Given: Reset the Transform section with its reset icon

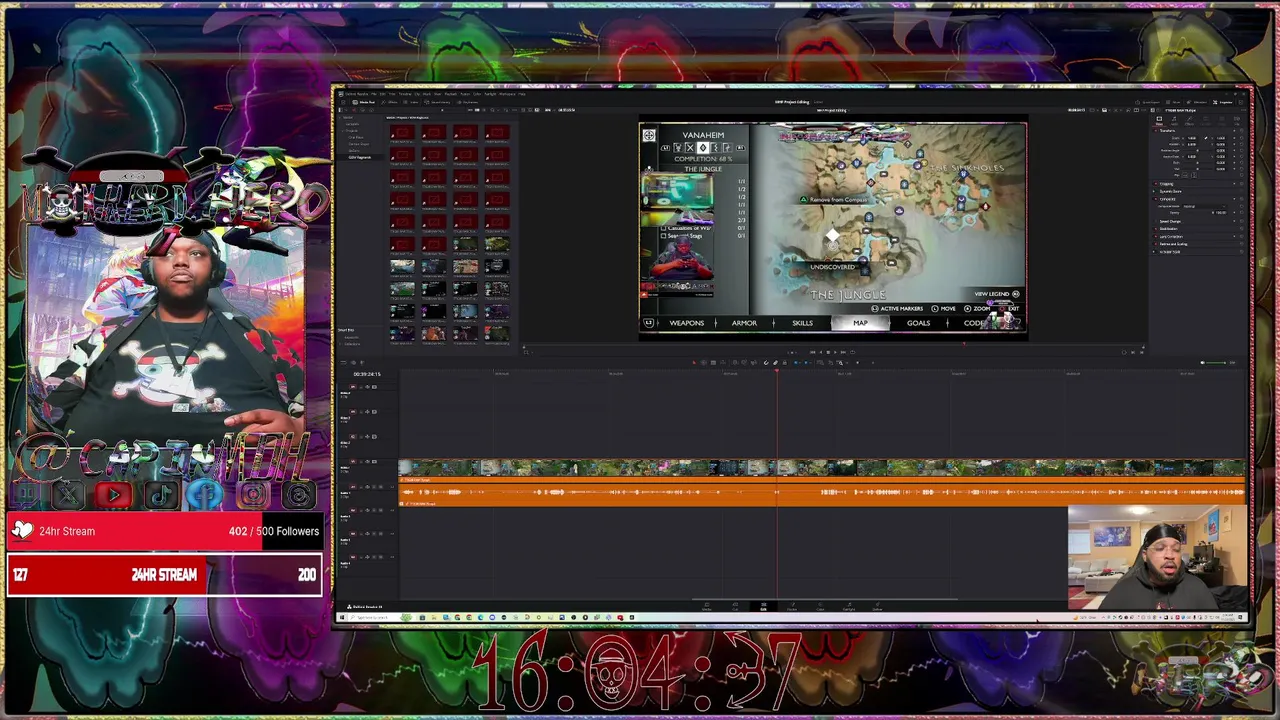Looking at the screenshot, I should (x=1241, y=131).
